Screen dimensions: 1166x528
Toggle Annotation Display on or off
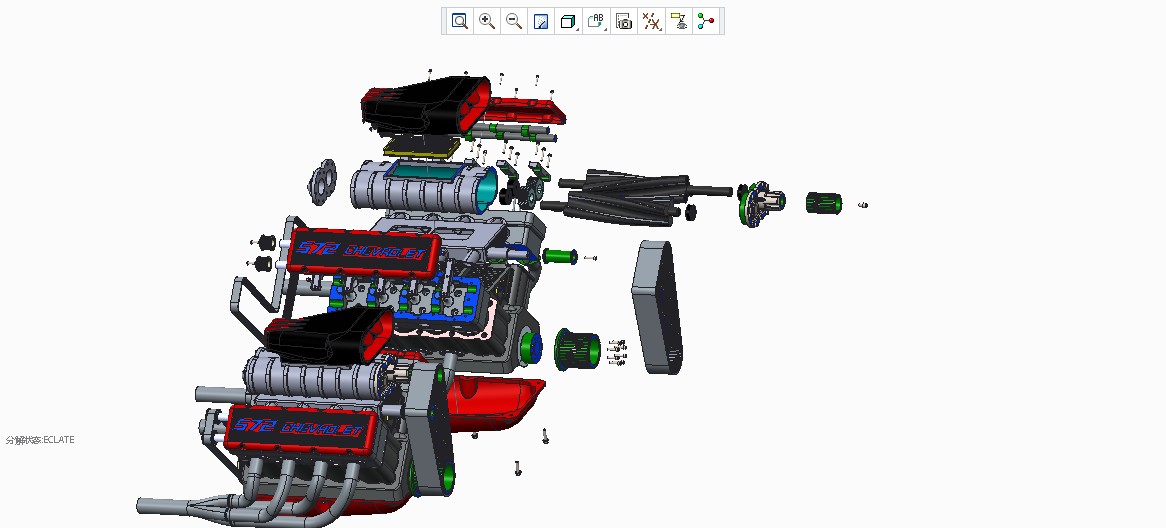(x=679, y=21)
